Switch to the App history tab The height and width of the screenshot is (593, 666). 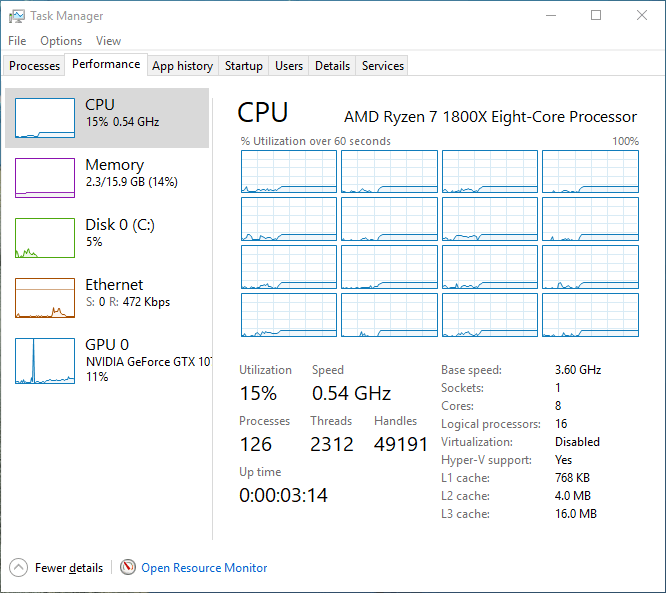pyautogui.click(x=182, y=66)
